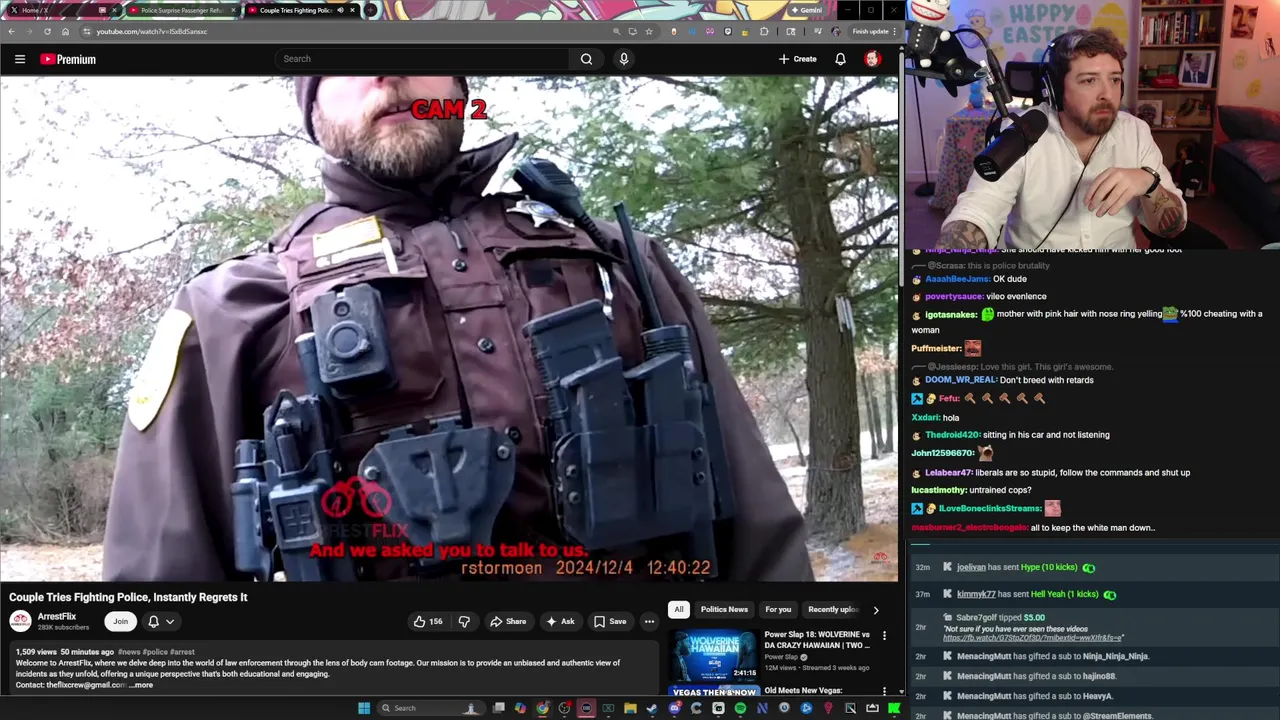Click the magnifier search submit button

tap(586, 59)
